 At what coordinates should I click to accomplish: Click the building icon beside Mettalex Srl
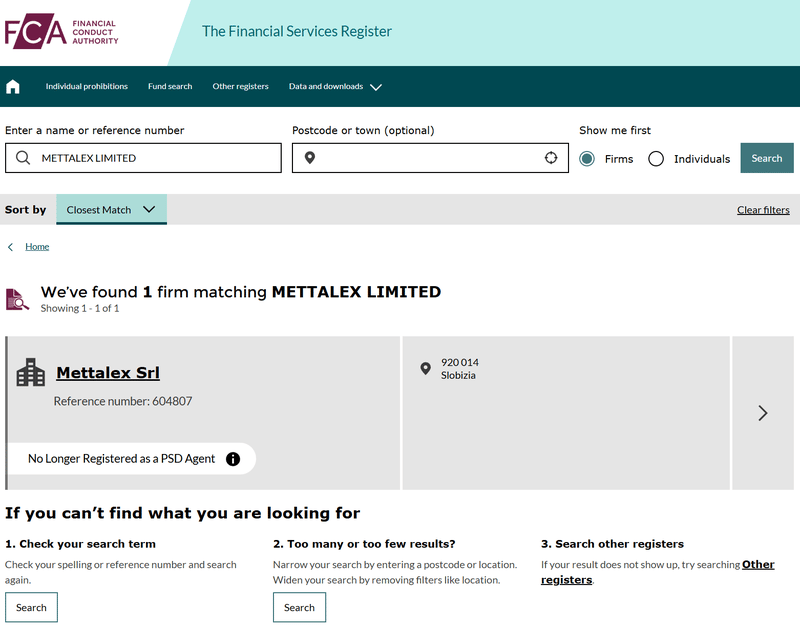pos(31,372)
